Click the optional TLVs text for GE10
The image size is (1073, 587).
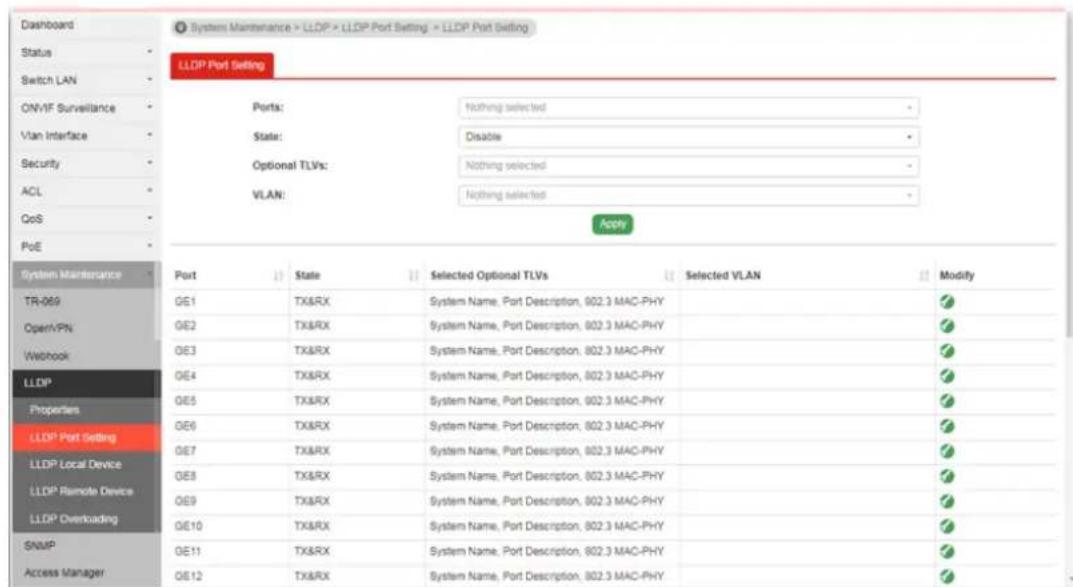tap(547, 526)
